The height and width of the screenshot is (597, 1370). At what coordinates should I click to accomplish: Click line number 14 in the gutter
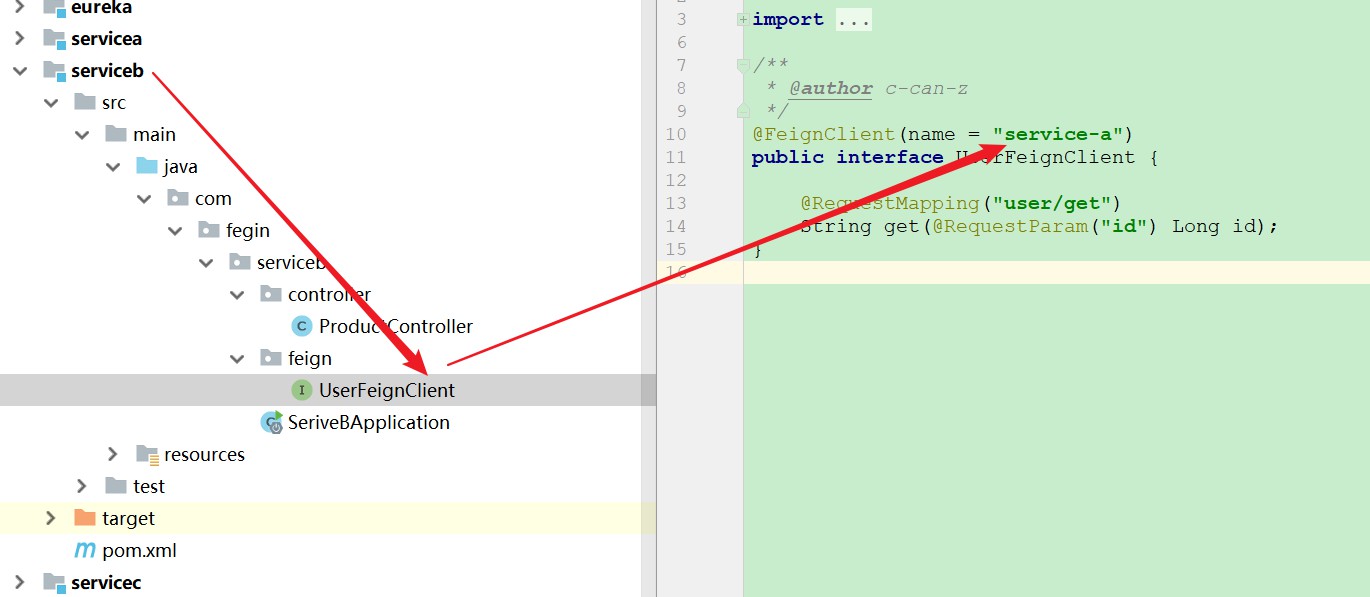point(676,226)
